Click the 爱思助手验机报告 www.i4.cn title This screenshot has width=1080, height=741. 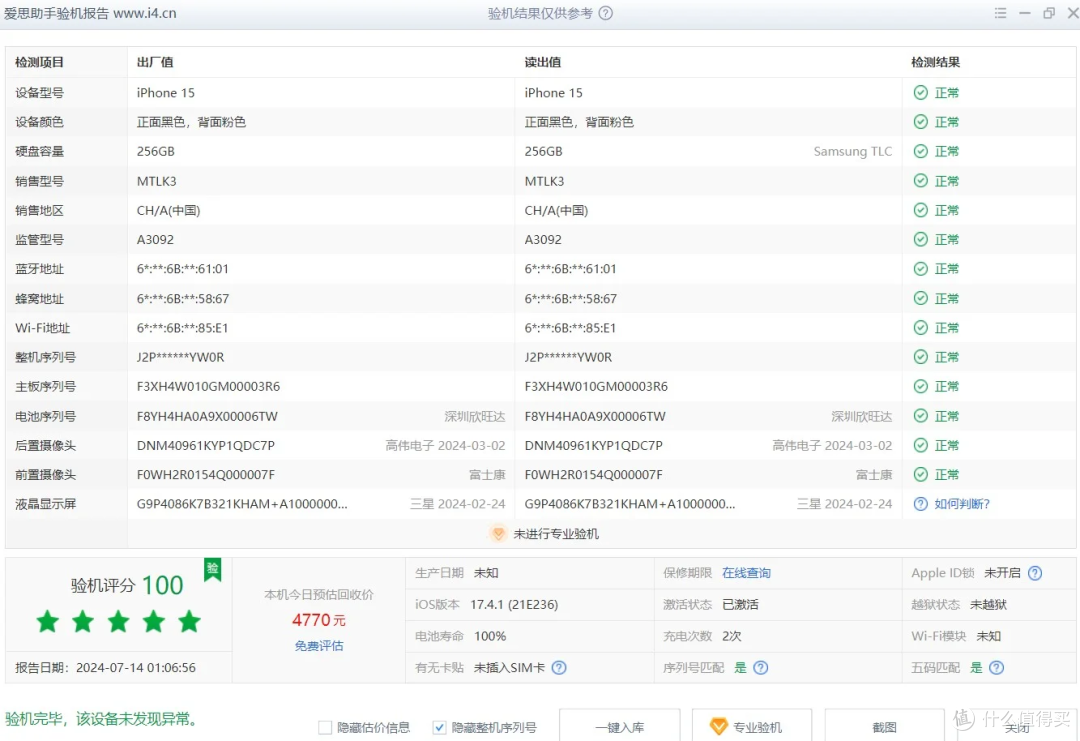tap(90, 13)
